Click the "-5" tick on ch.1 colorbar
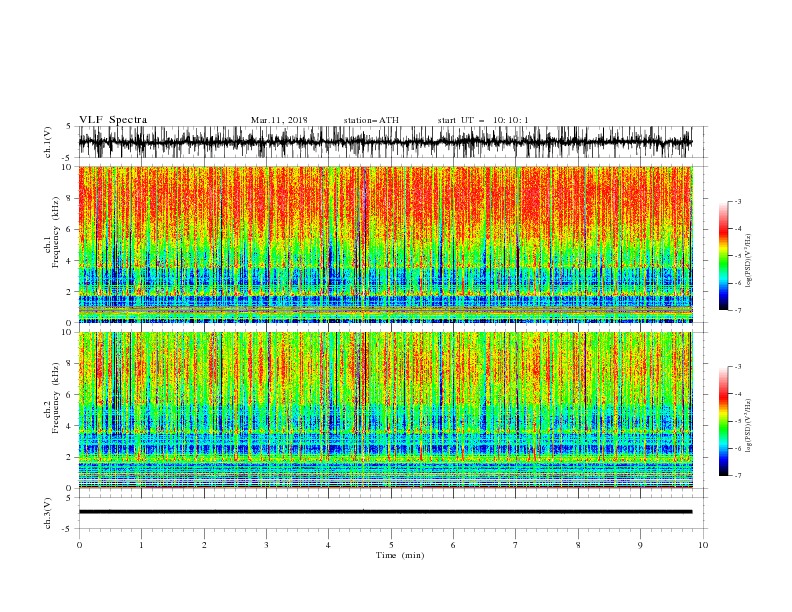The width and height of the screenshot is (792, 612). tap(737, 256)
